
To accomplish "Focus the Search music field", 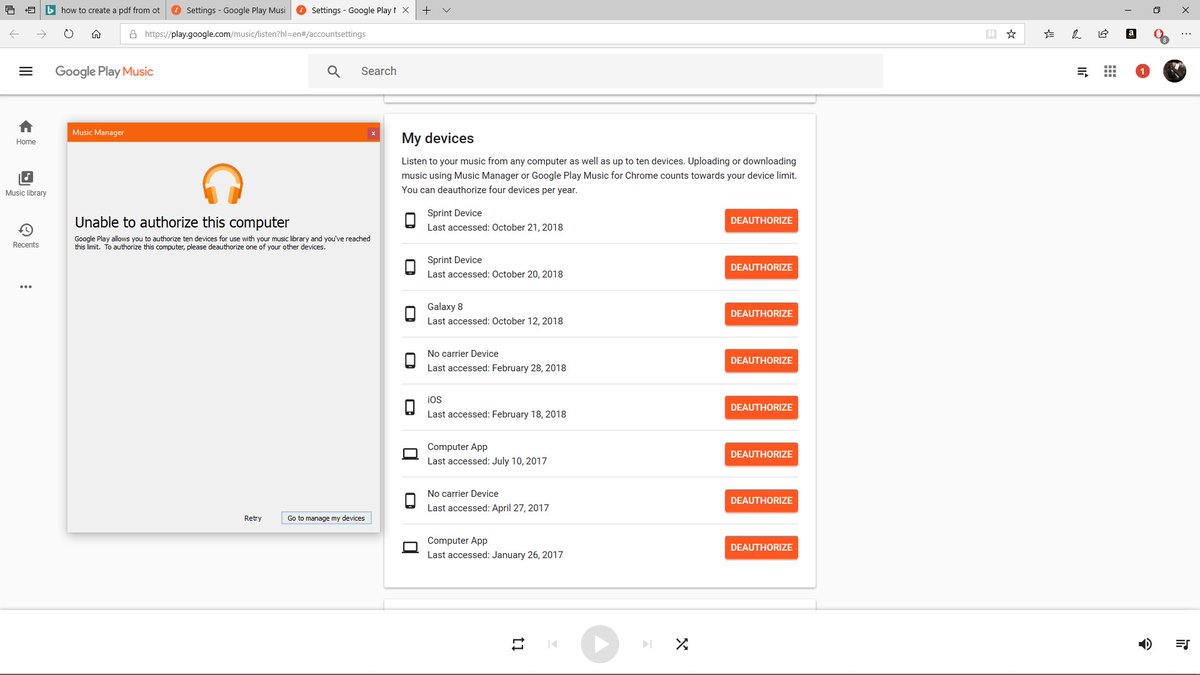I will [x=595, y=71].
